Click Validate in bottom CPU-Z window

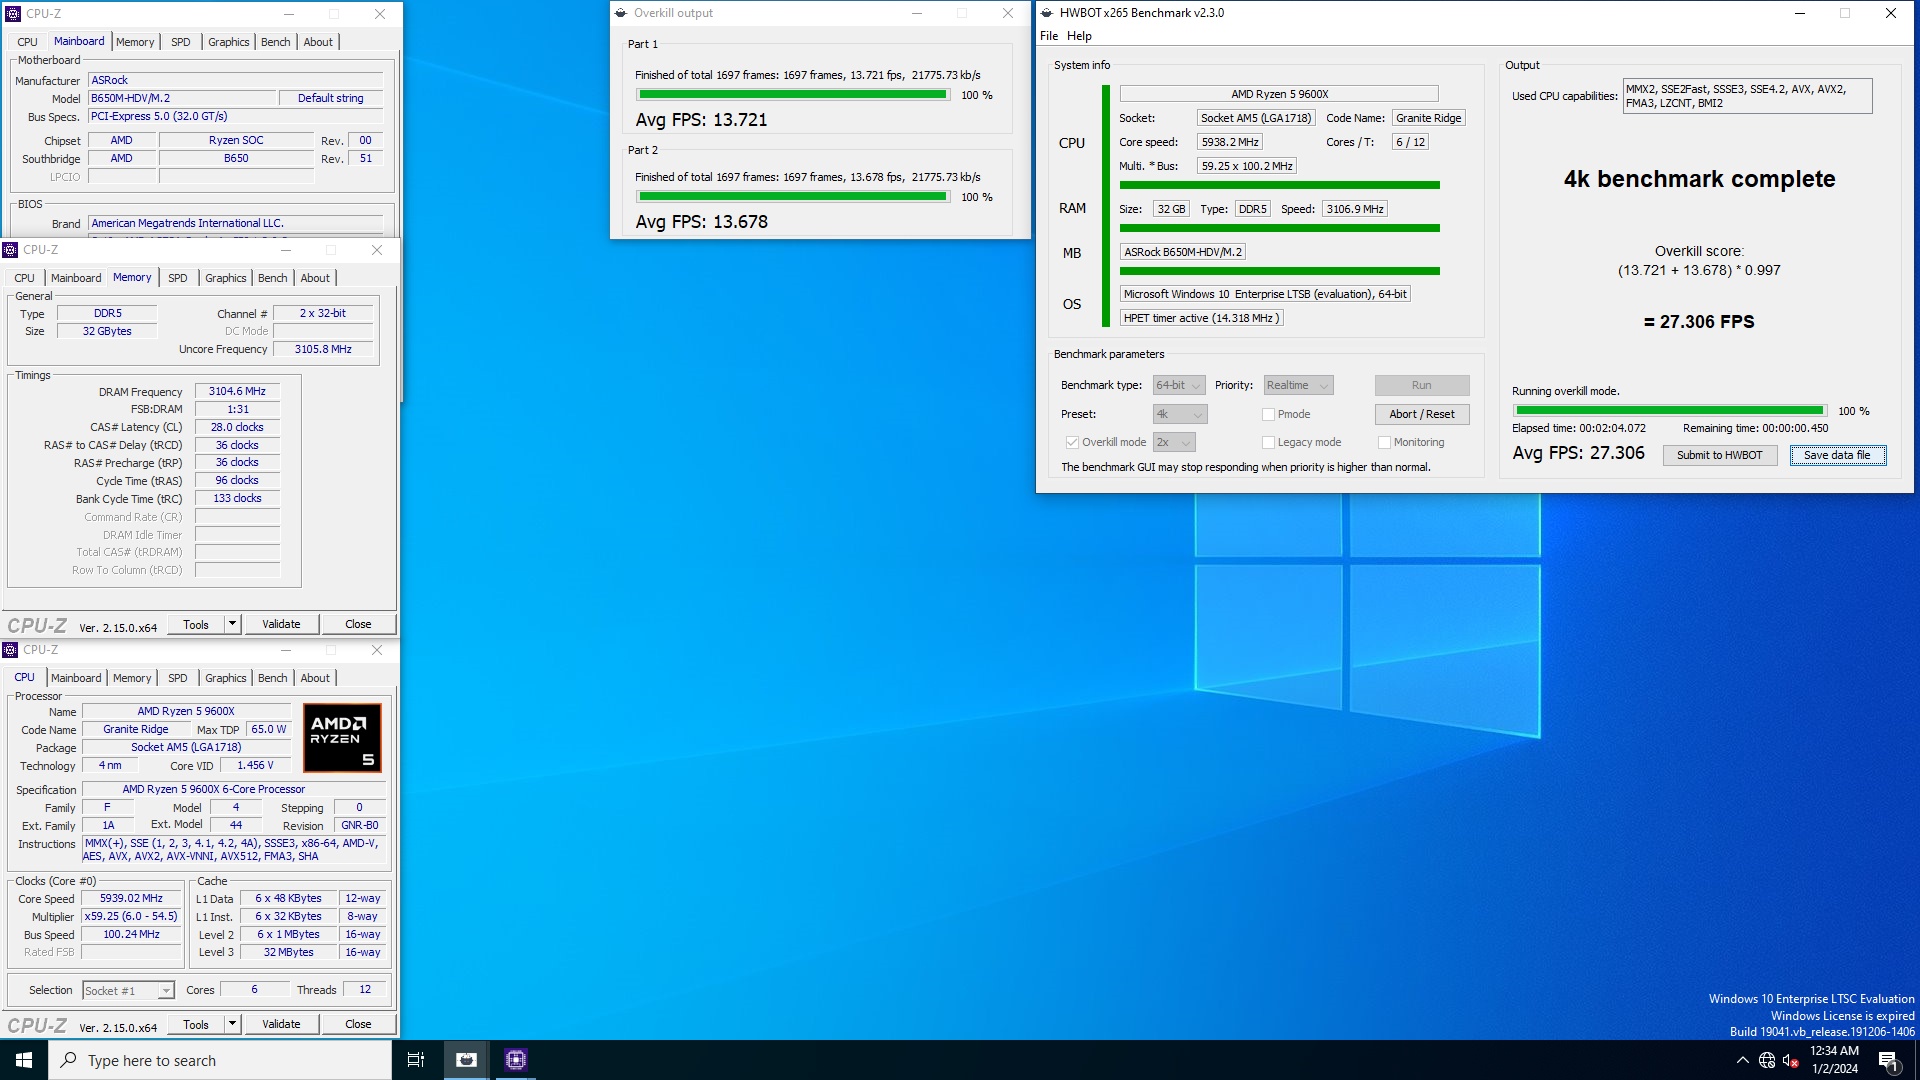coord(281,1024)
